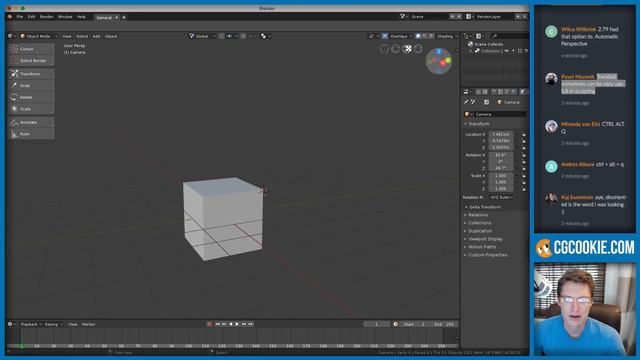Viewport: 640px width, 360px height.
Task: Select the Ruler tool
Action: coord(31,134)
